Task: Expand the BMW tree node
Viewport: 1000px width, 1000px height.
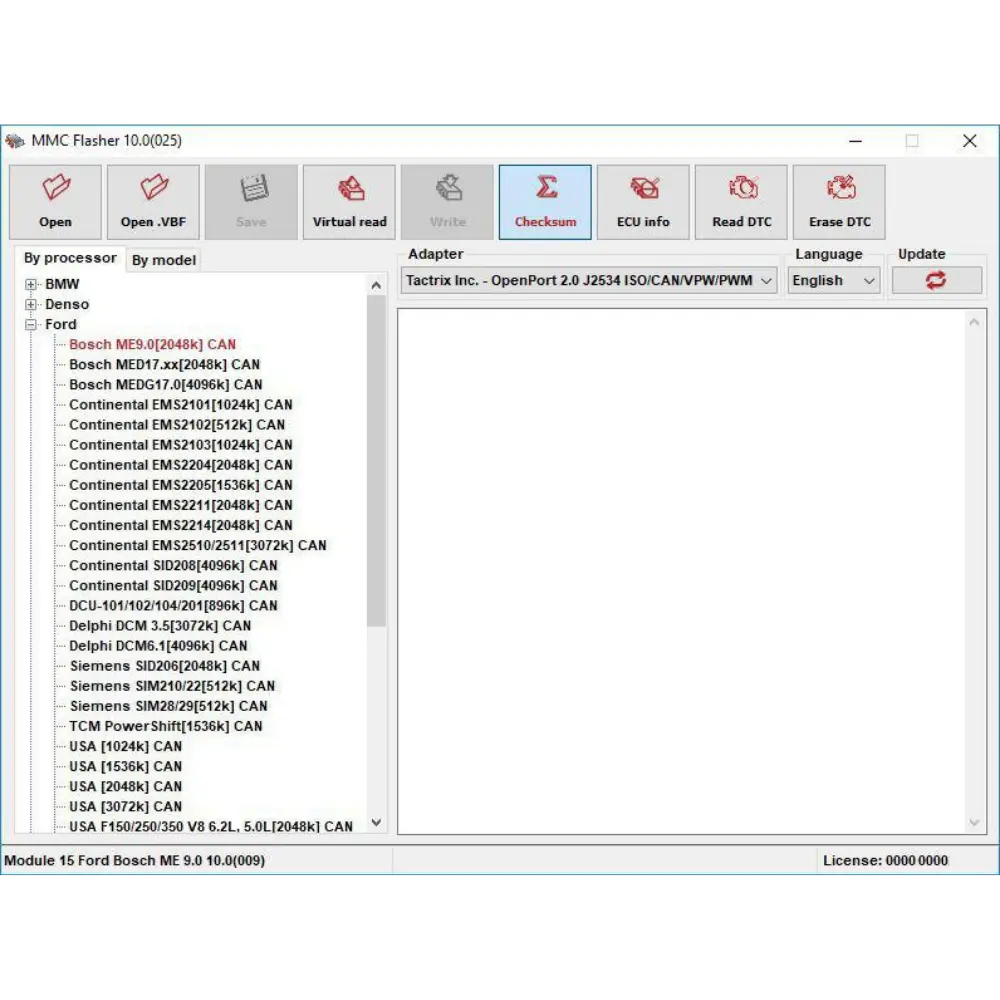Action: point(31,284)
